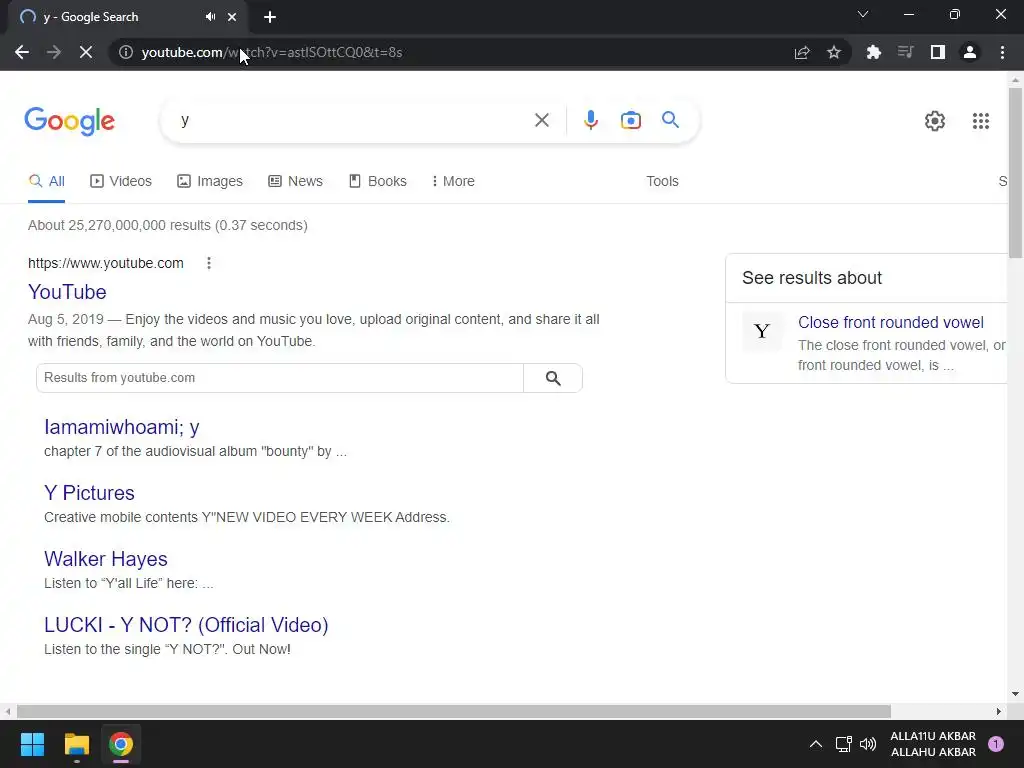This screenshot has height=768, width=1024.
Task: Show hidden tray icons chevron
Action: click(816, 744)
